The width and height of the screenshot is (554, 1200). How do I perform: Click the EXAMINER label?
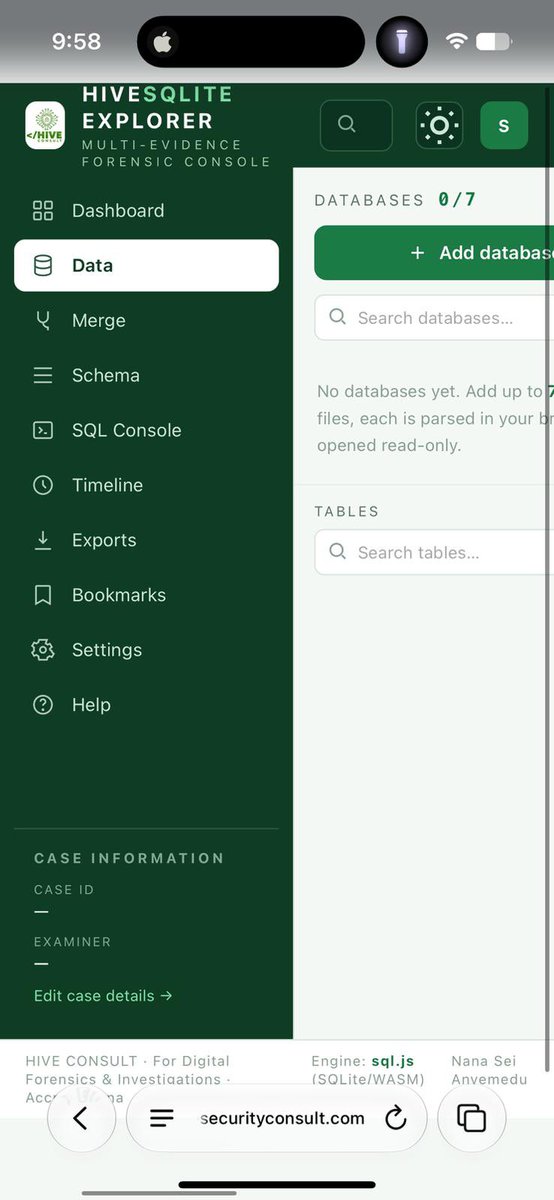(x=73, y=942)
